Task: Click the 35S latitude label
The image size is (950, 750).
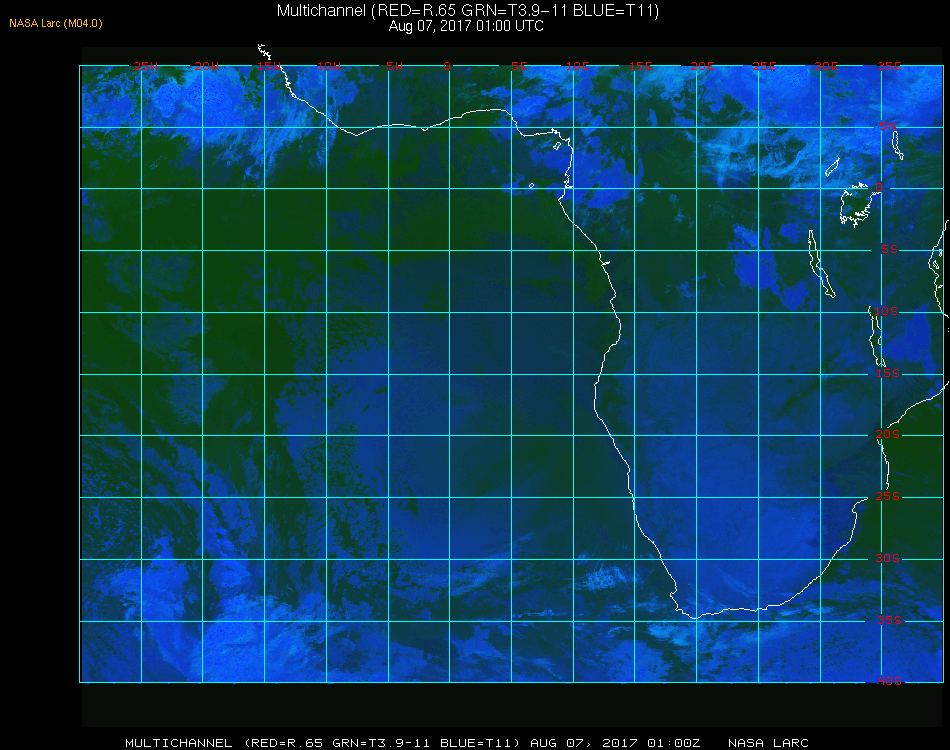Action: [889, 620]
